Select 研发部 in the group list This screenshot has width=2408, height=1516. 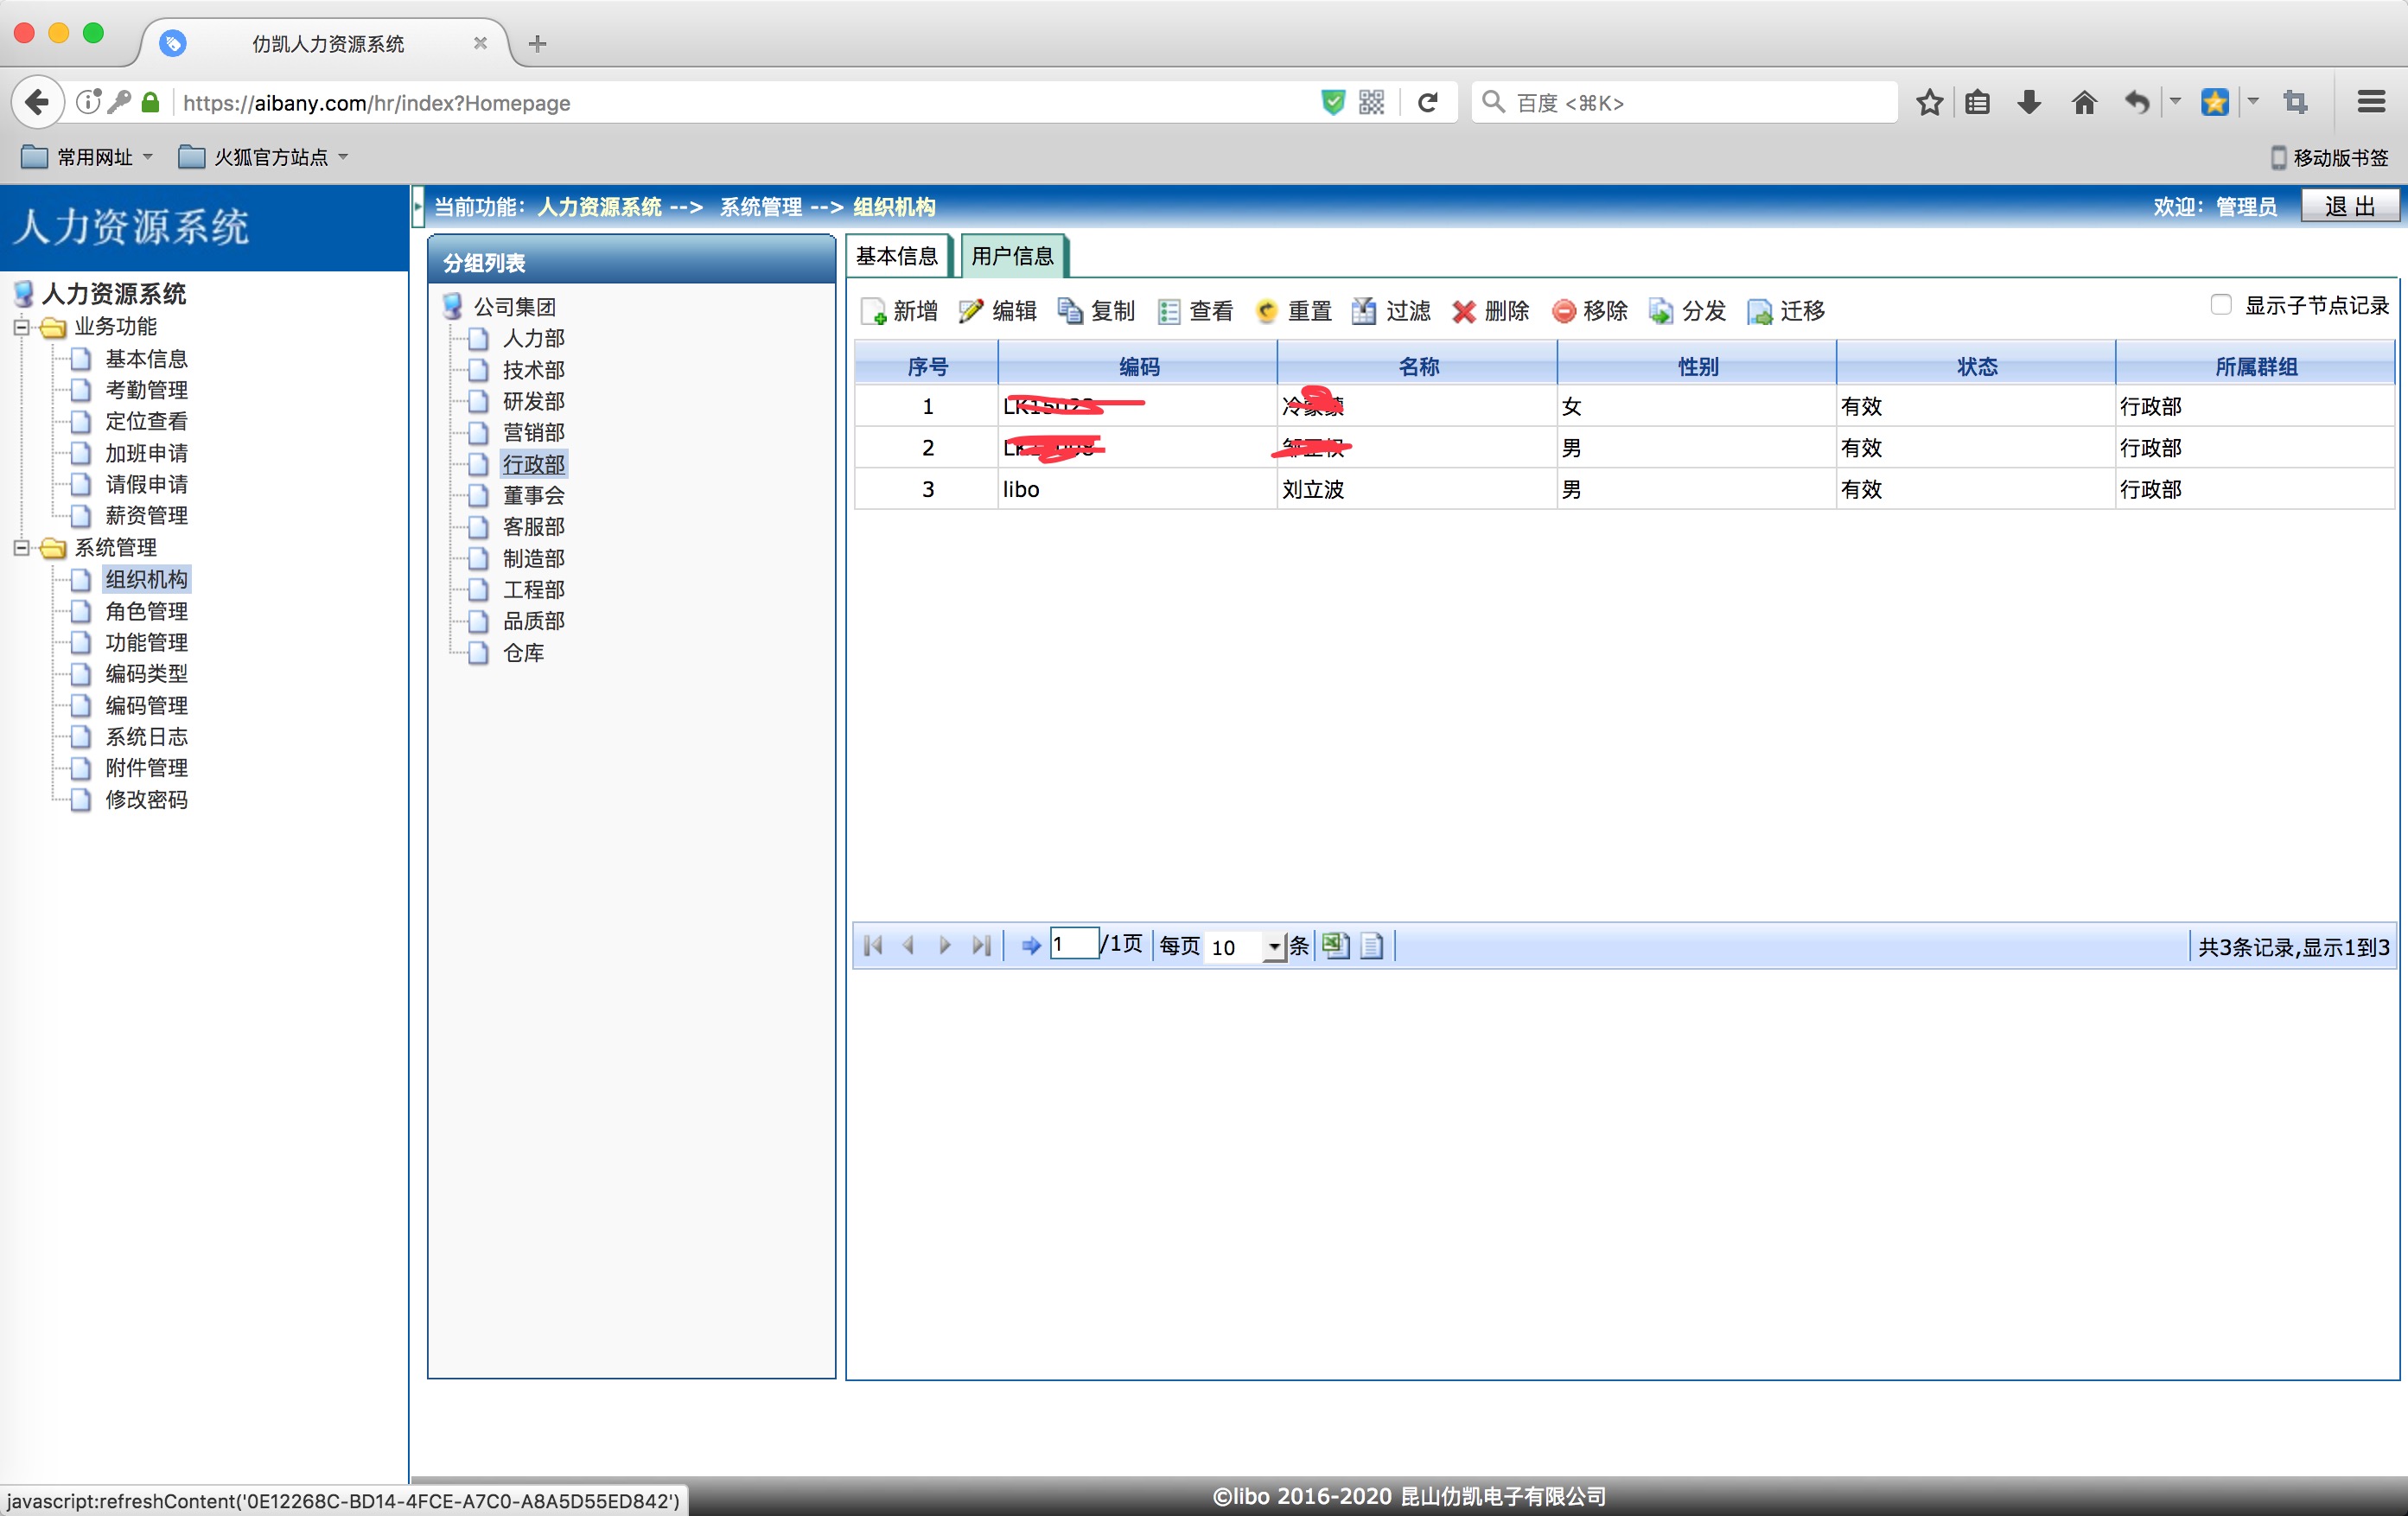pyautogui.click(x=533, y=401)
